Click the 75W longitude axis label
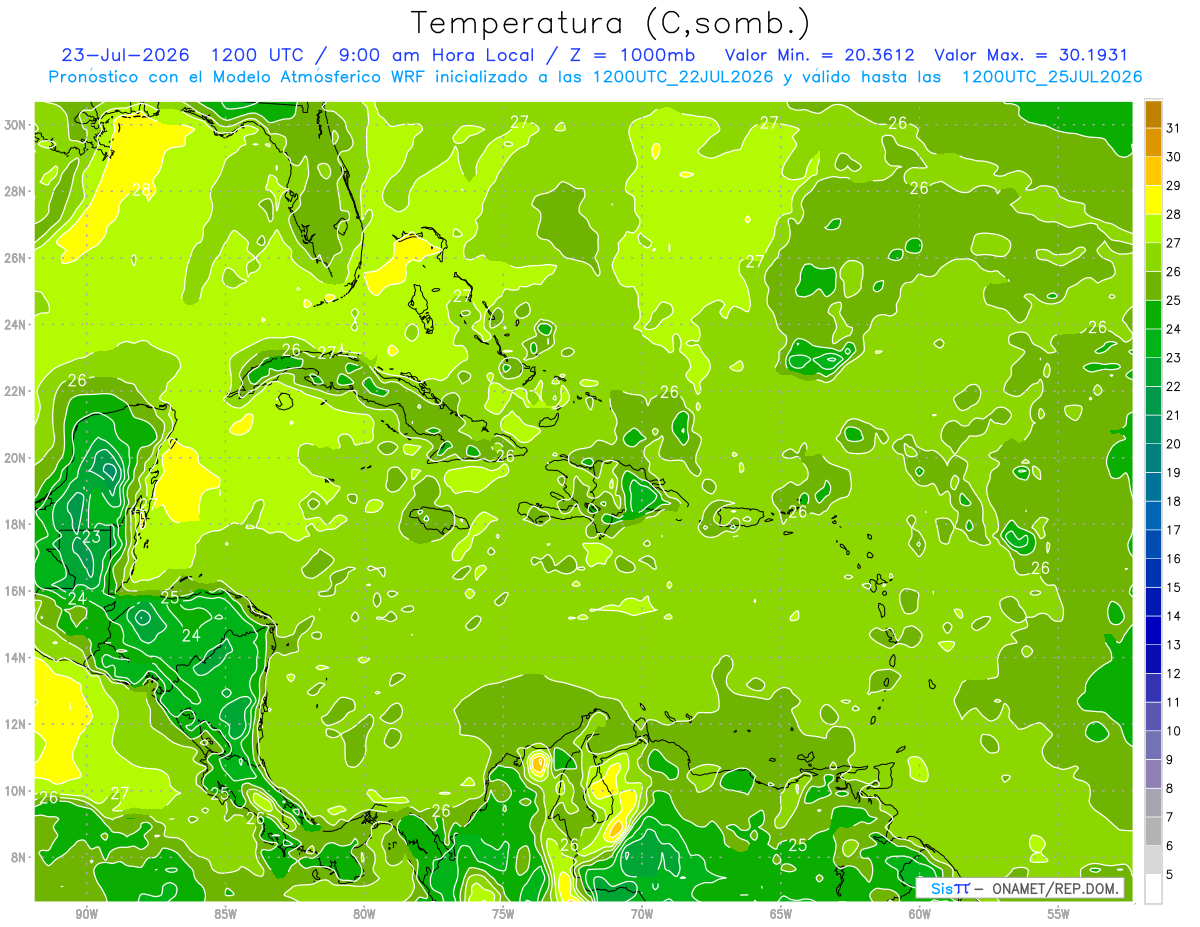This screenshot has width=1200, height=927. (x=503, y=914)
